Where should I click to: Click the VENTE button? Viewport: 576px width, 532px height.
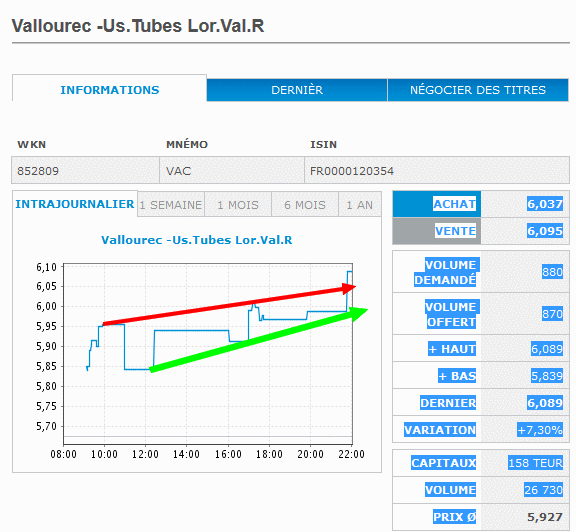pyautogui.click(x=437, y=231)
